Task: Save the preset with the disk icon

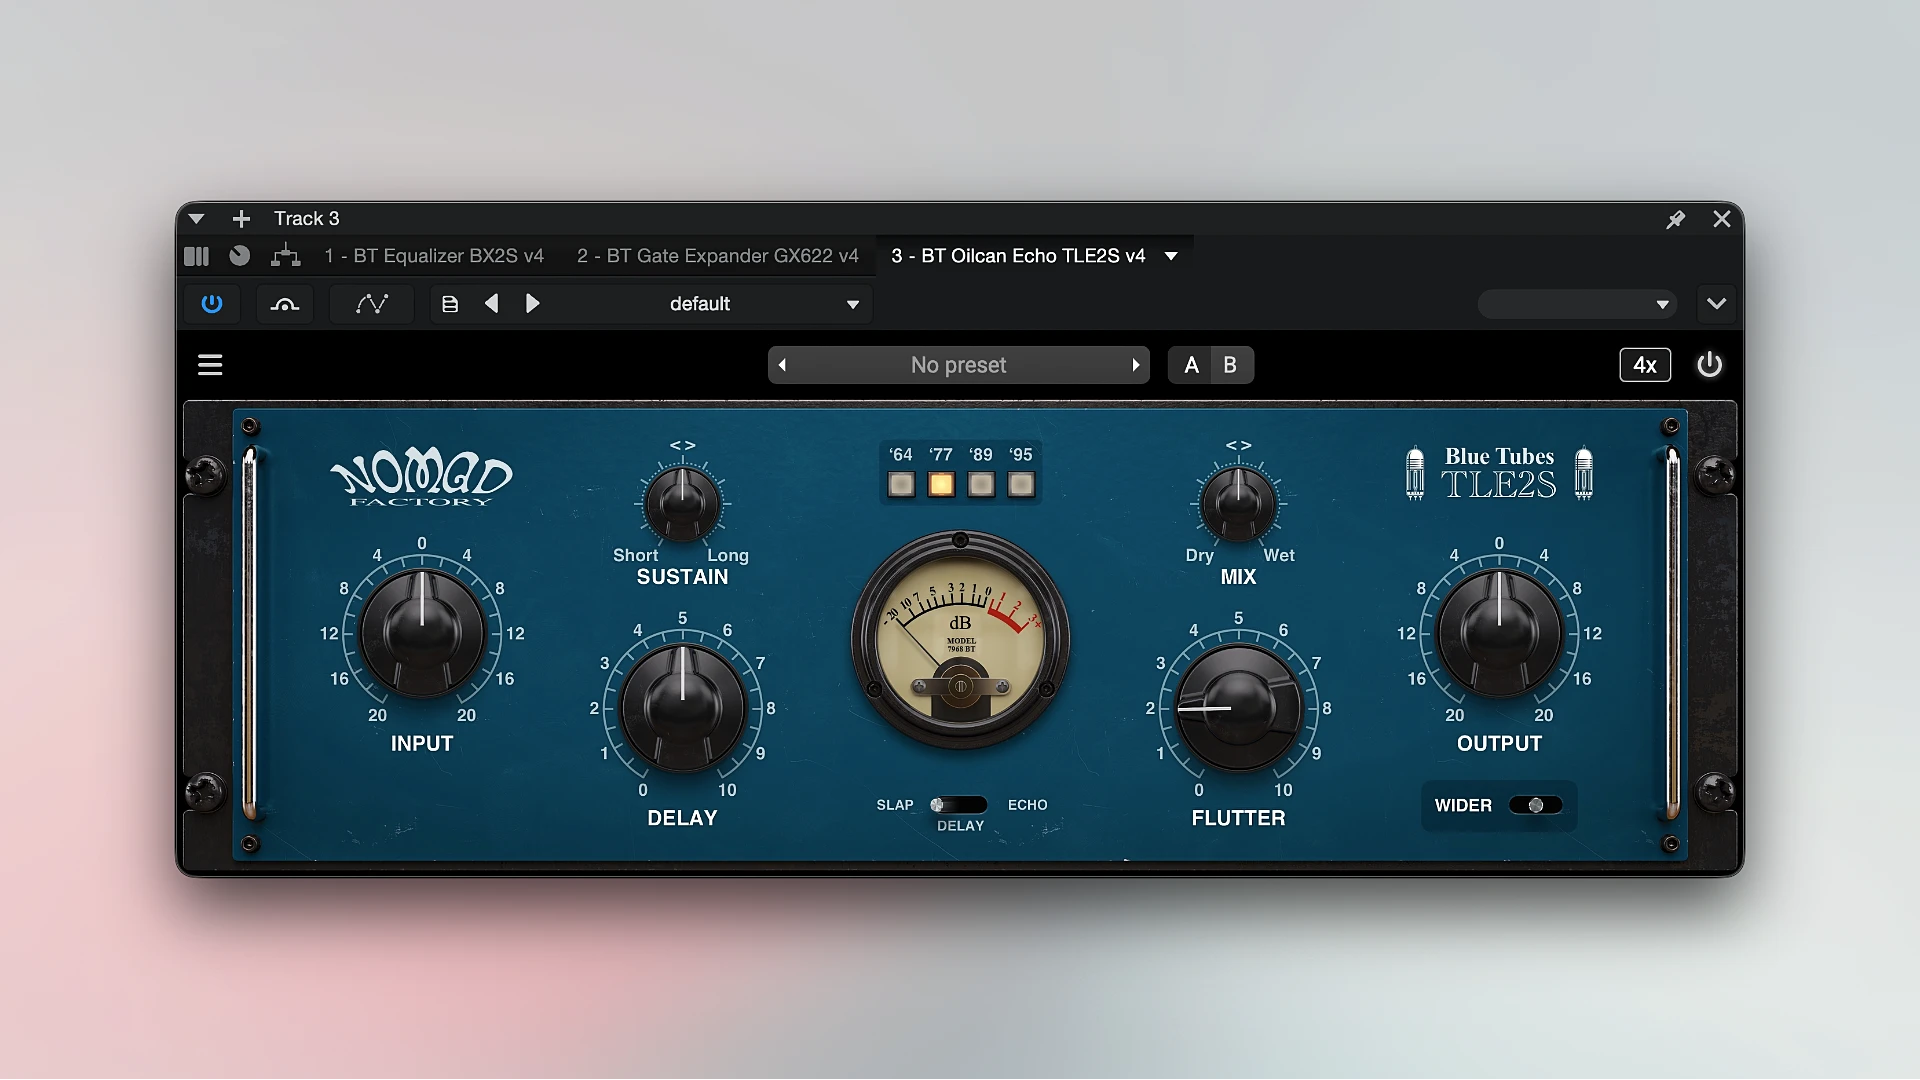Action: click(450, 304)
